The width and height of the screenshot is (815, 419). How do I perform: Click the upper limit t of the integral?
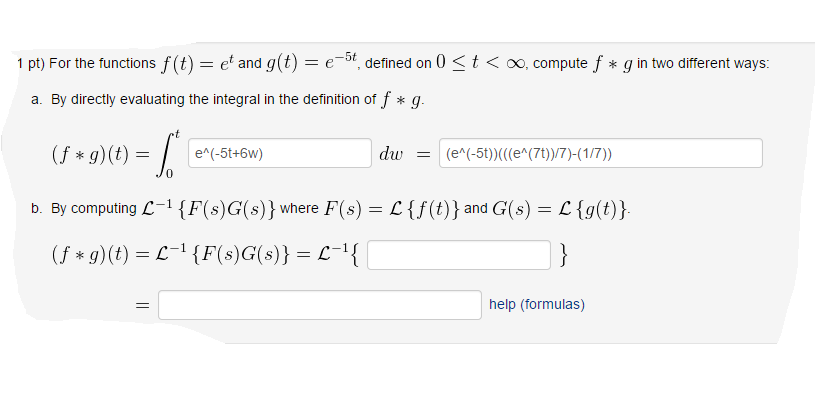click(x=175, y=132)
